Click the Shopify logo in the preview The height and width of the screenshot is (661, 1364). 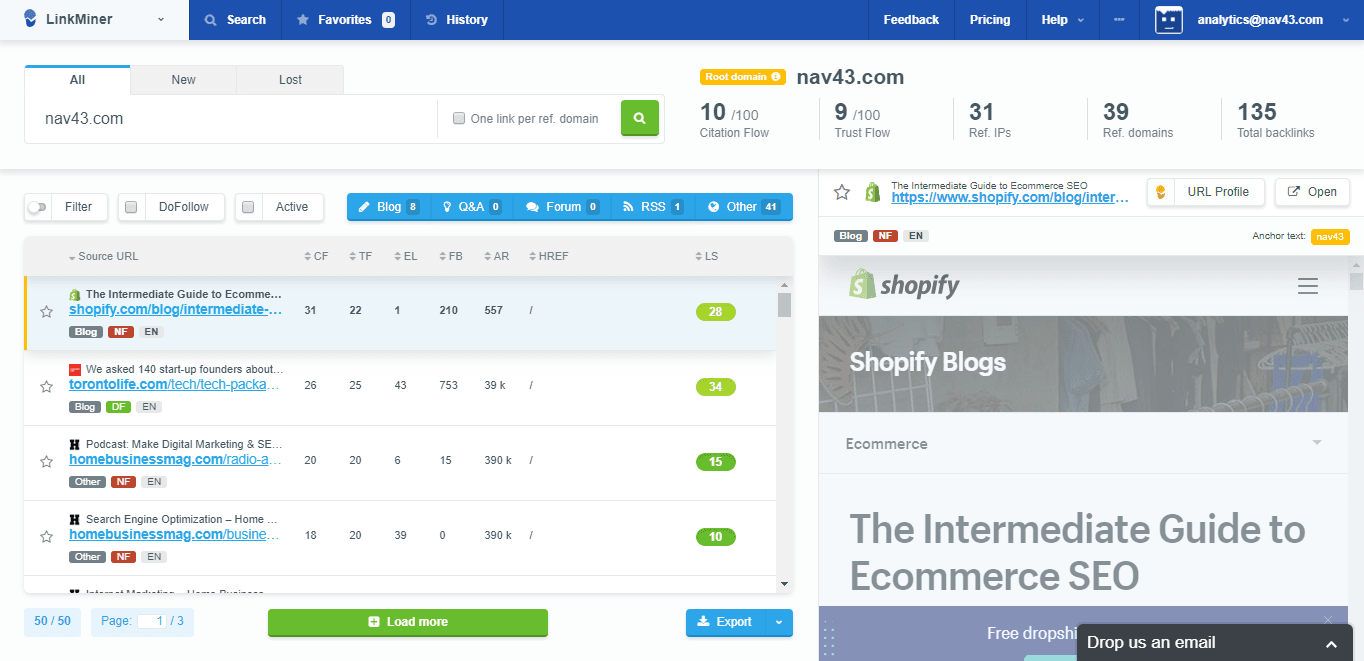click(904, 285)
